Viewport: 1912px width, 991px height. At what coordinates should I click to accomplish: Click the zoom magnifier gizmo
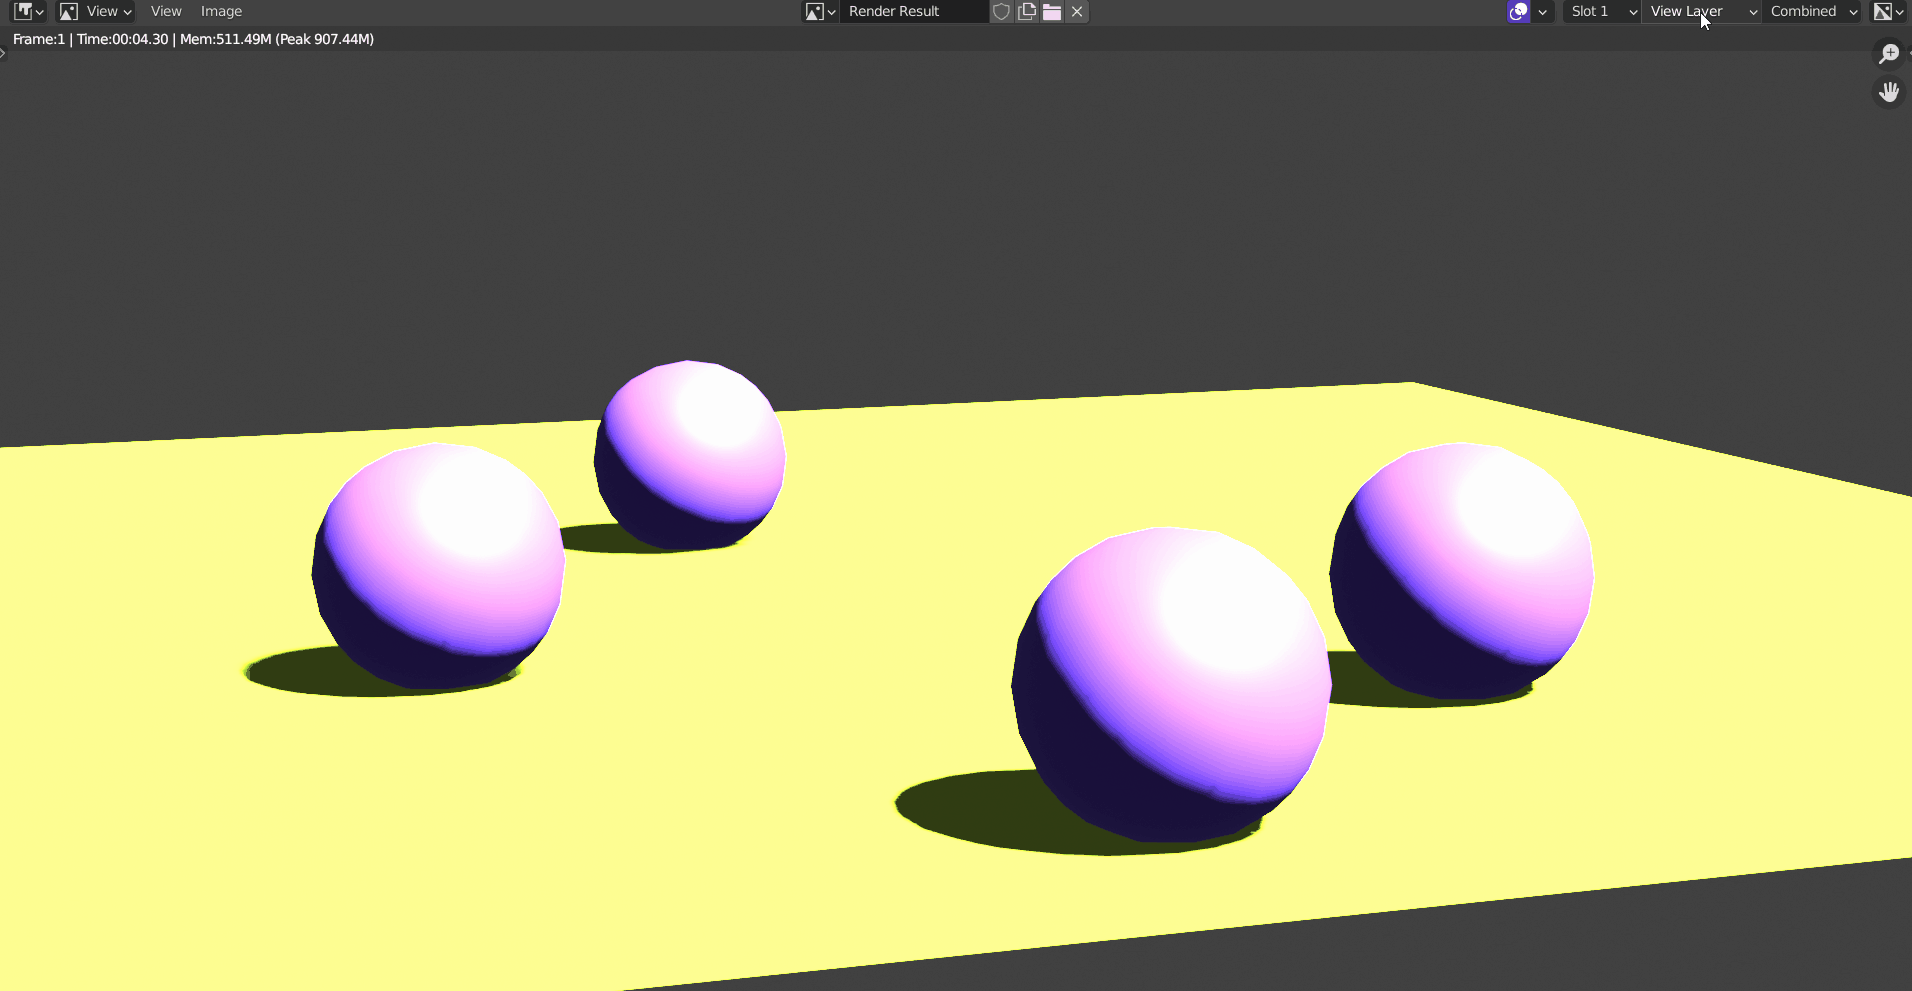1889,53
